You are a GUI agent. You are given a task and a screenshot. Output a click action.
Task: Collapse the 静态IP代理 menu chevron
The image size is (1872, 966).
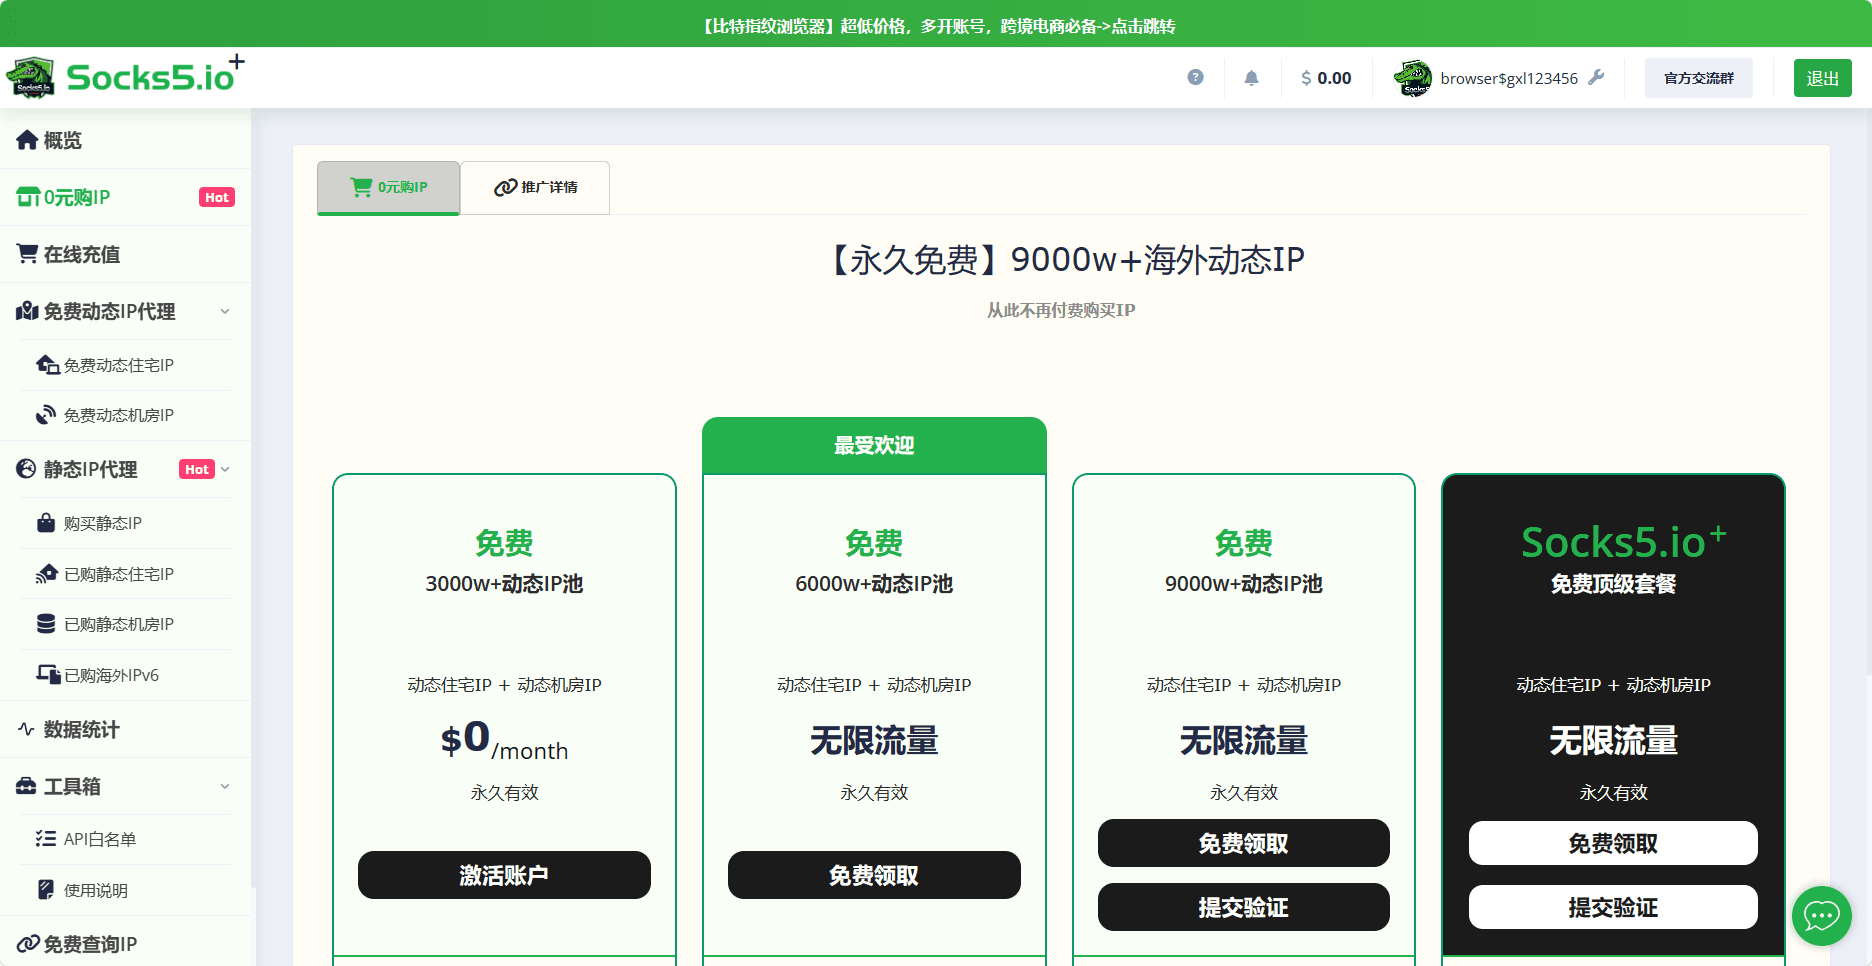pos(225,469)
